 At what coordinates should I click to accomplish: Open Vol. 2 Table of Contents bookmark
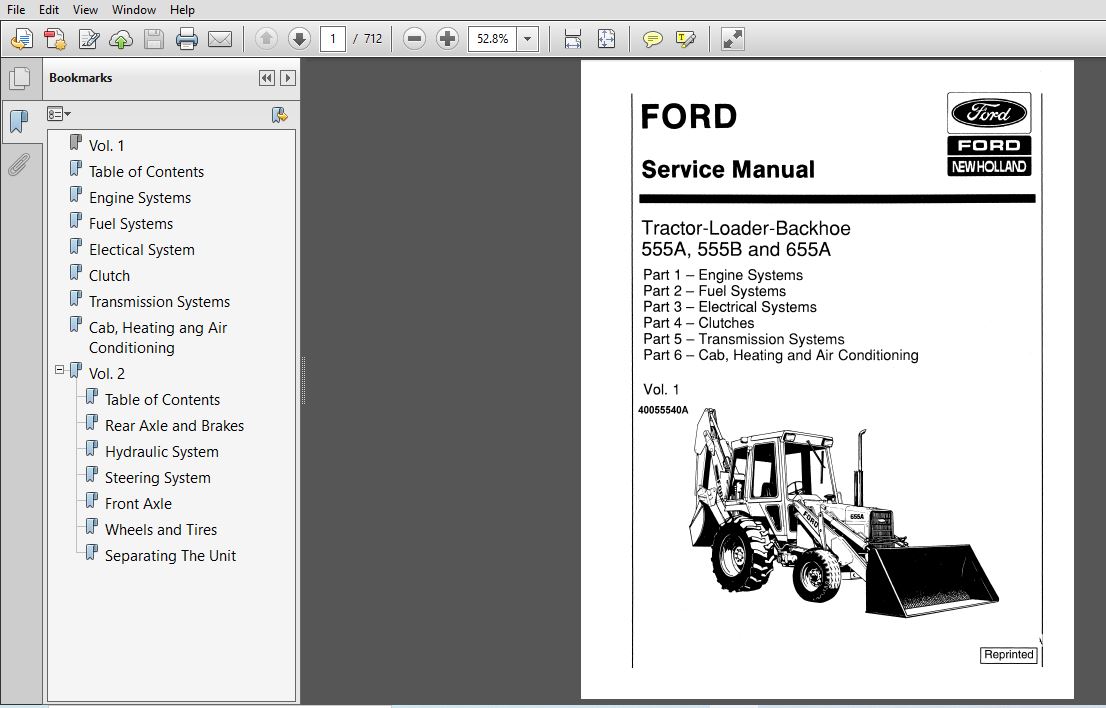(x=162, y=400)
